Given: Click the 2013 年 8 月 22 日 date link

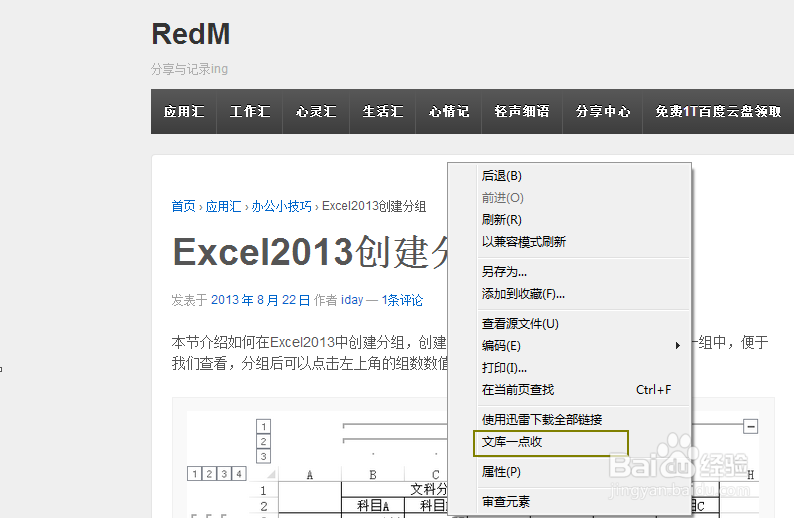Looking at the screenshot, I should tap(260, 300).
